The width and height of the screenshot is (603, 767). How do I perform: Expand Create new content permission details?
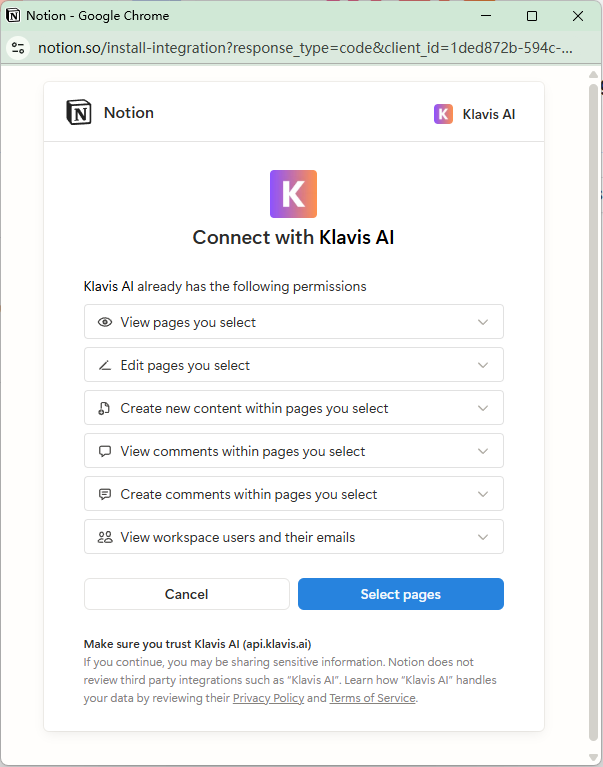pos(483,408)
